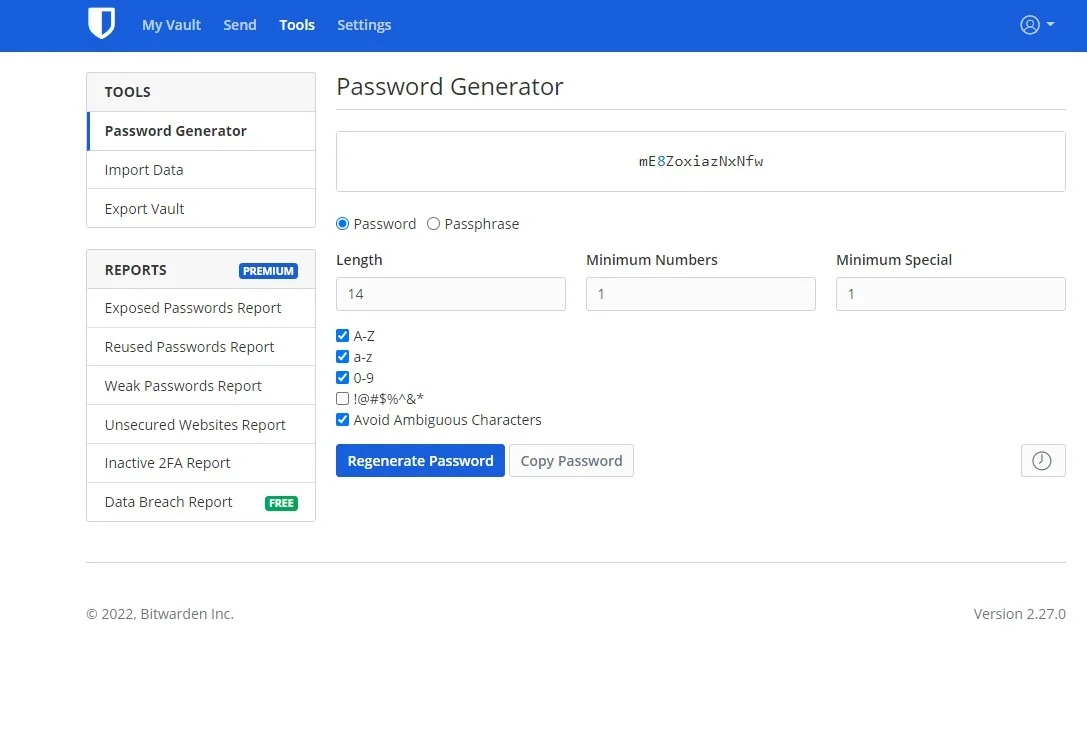Enable the !@#$%^&* special characters checkbox
Viewport: 1087px width, 733px height.
pyautogui.click(x=342, y=398)
